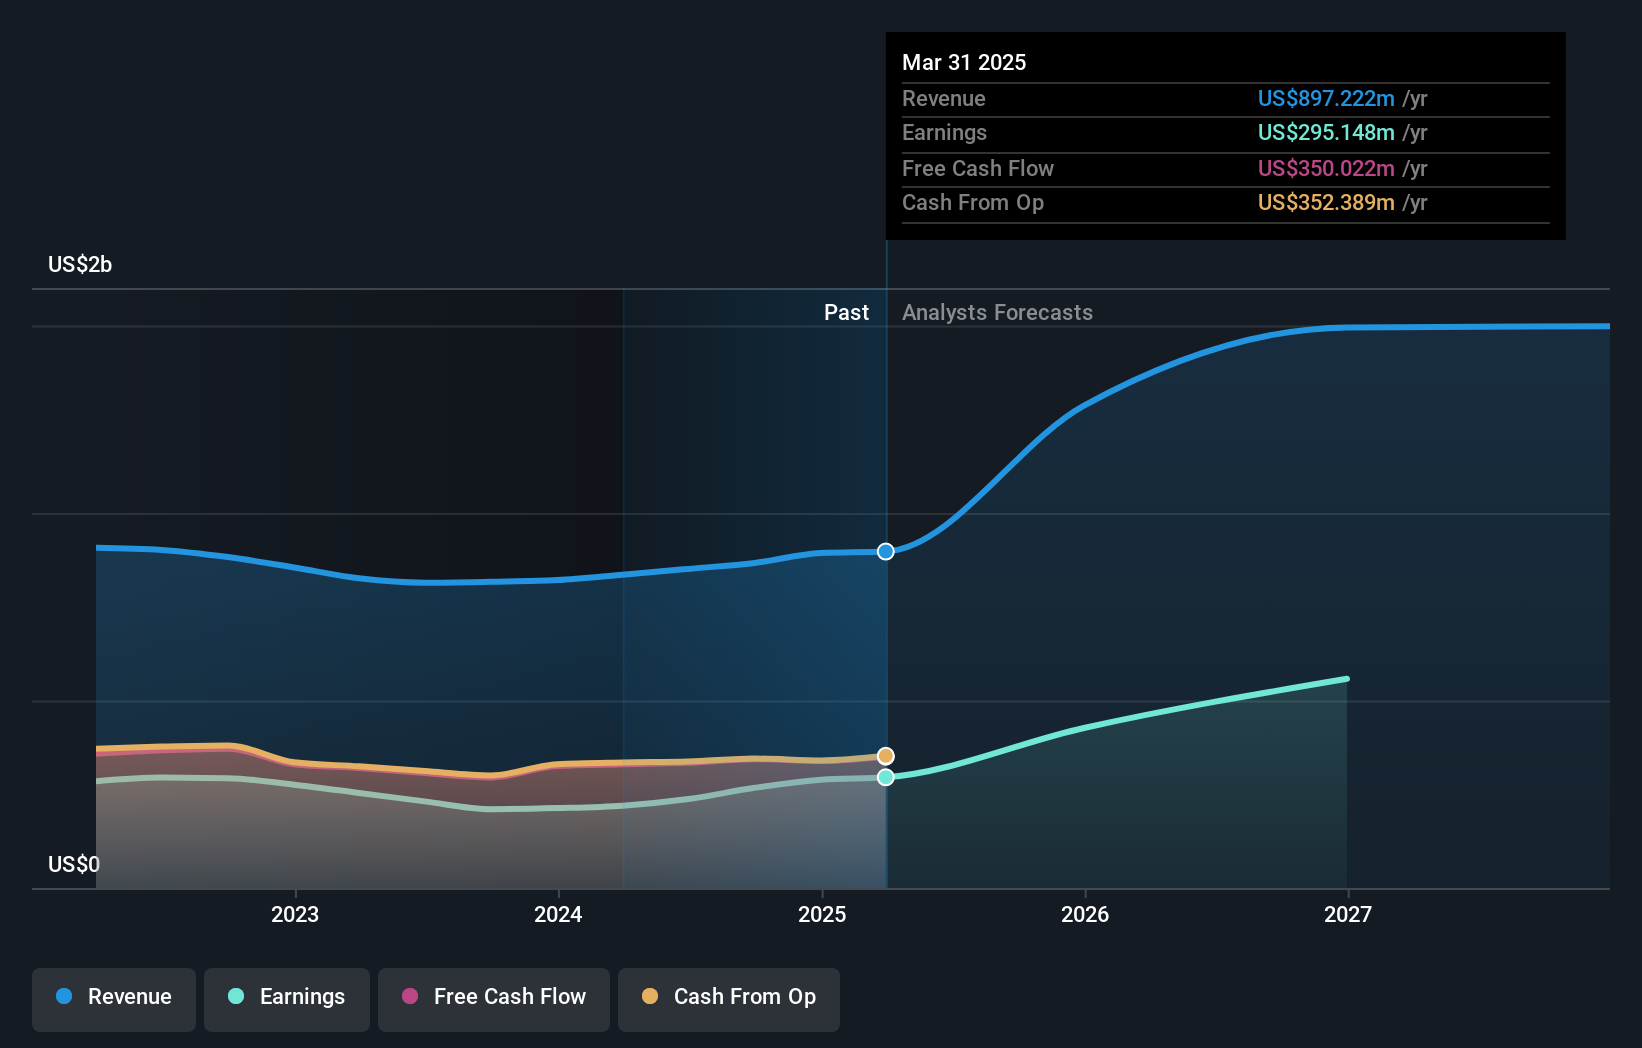This screenshot has height=1048, width=1642.
Task: Click the Free Cash Flow label in tooltip
Action: tap(978, 168)
